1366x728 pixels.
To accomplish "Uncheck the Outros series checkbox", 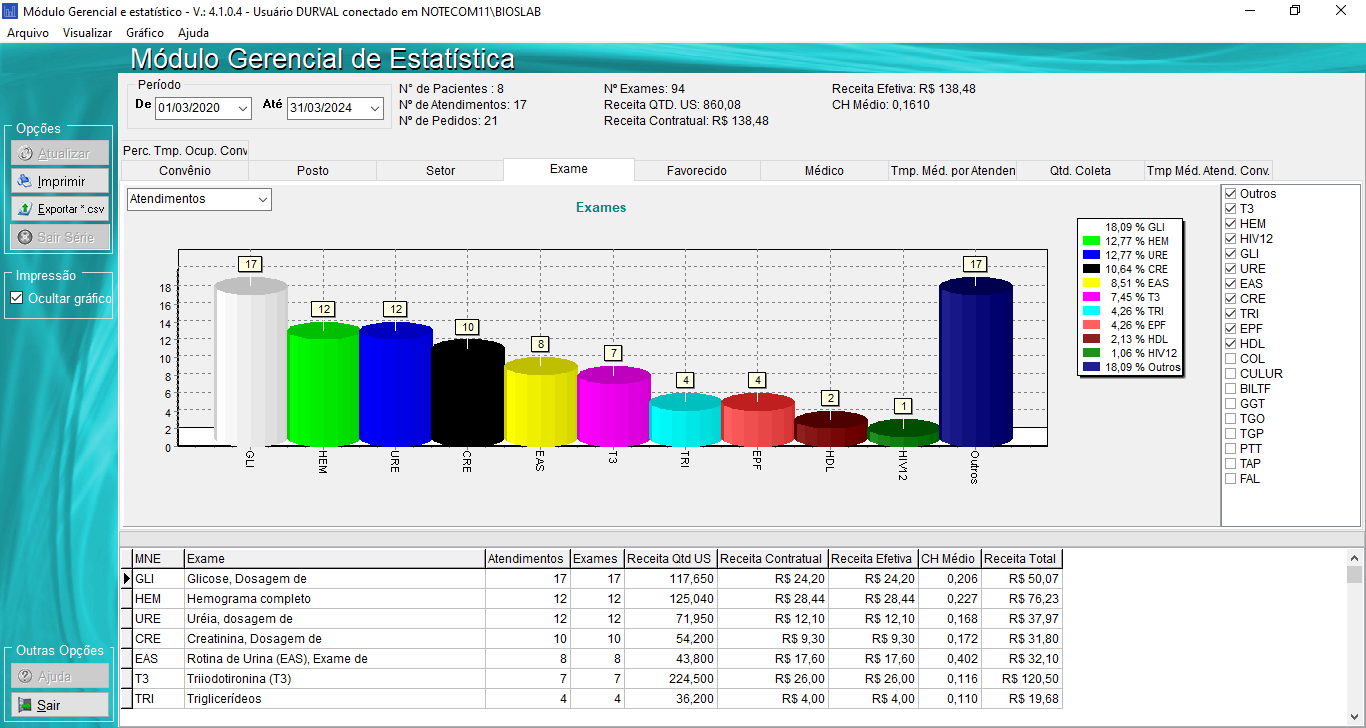I will pyautogui.click(x=1230, y=194).
